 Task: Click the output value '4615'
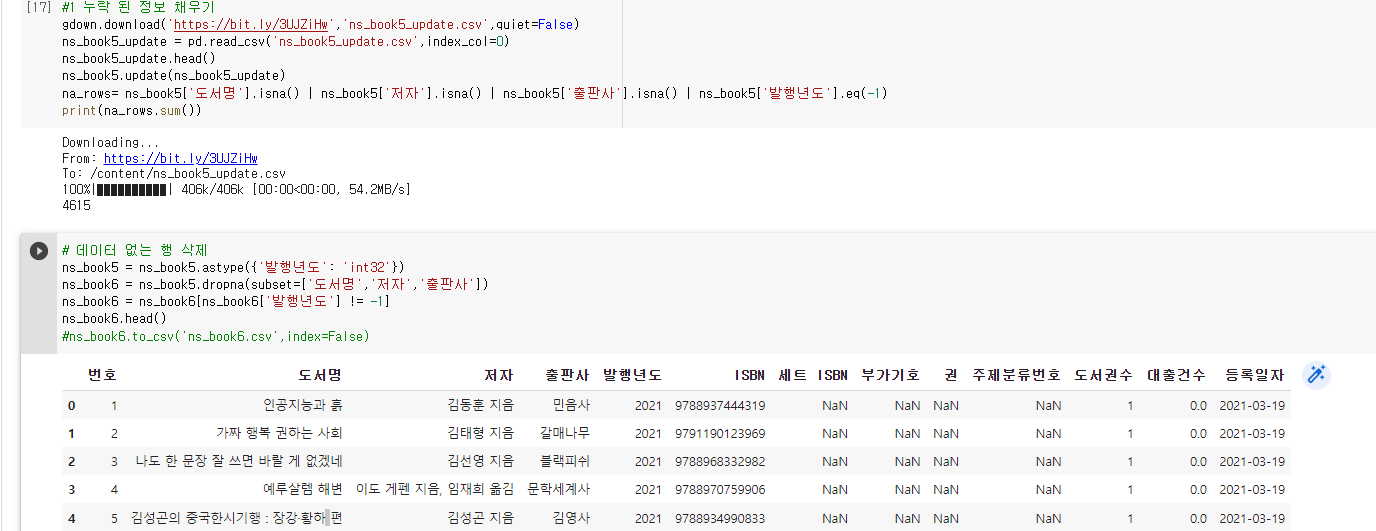76,205
